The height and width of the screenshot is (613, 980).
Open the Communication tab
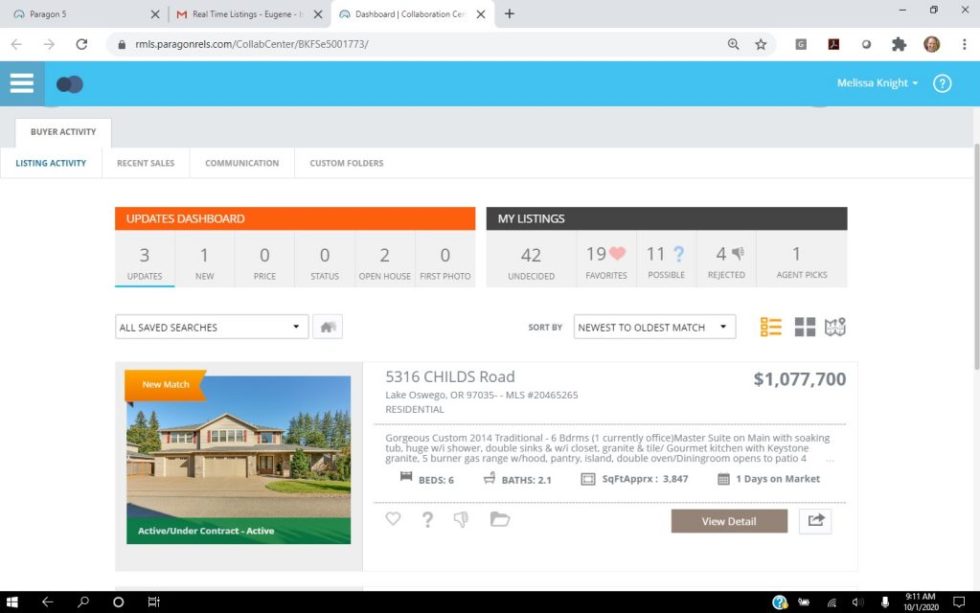tap(242, 163)
